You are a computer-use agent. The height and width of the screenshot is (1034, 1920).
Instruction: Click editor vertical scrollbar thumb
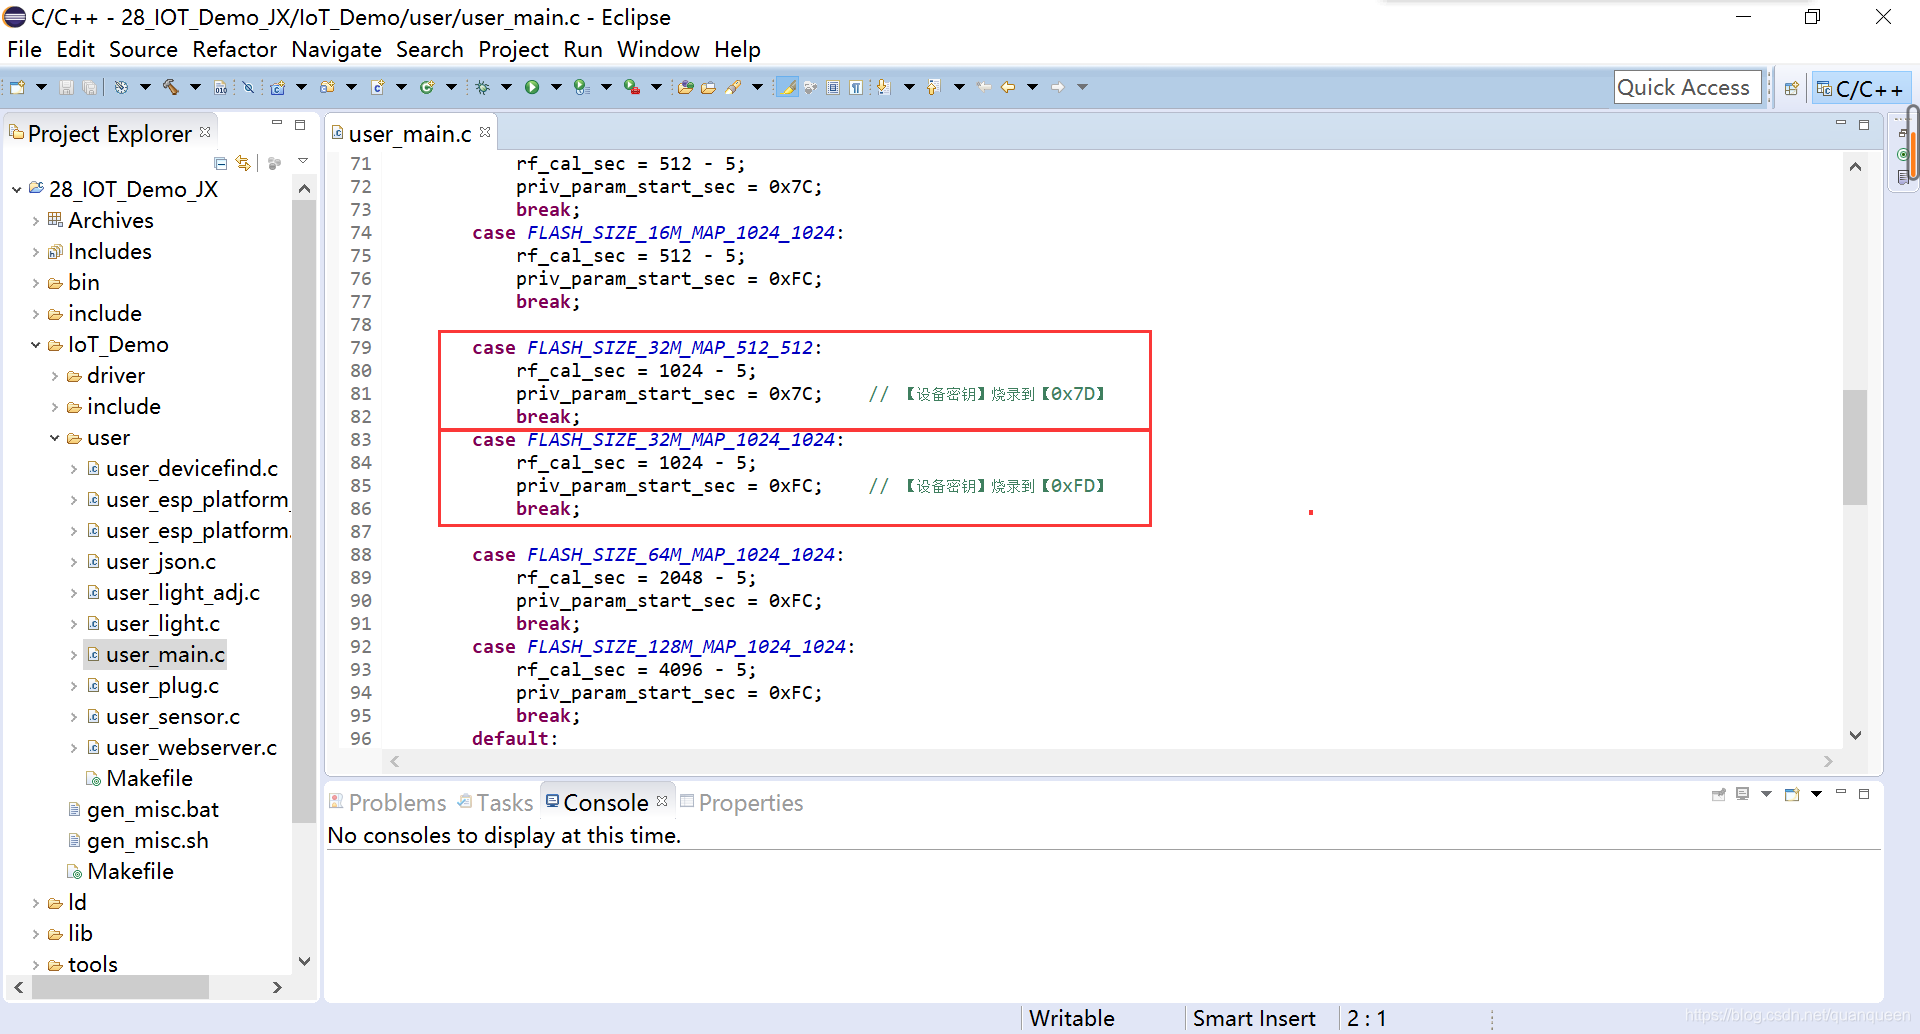(x=1855, y=447)
